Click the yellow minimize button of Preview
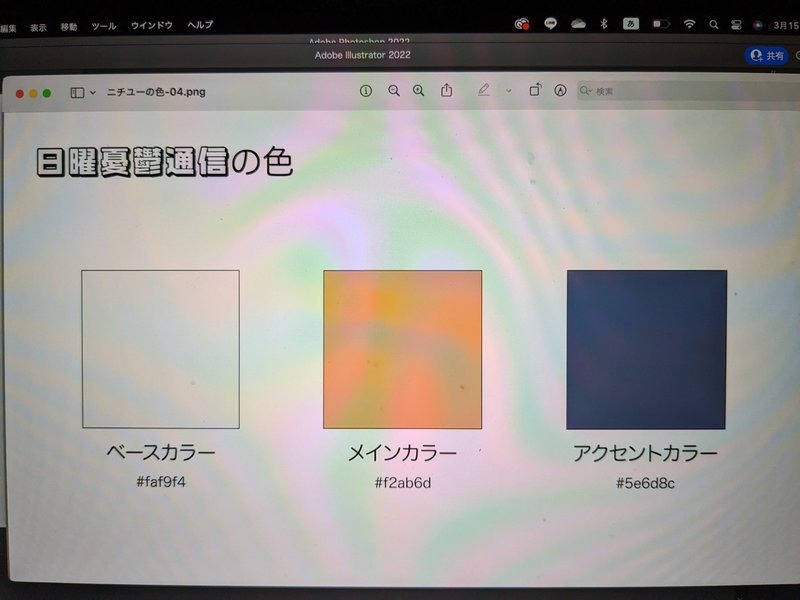 33,93
